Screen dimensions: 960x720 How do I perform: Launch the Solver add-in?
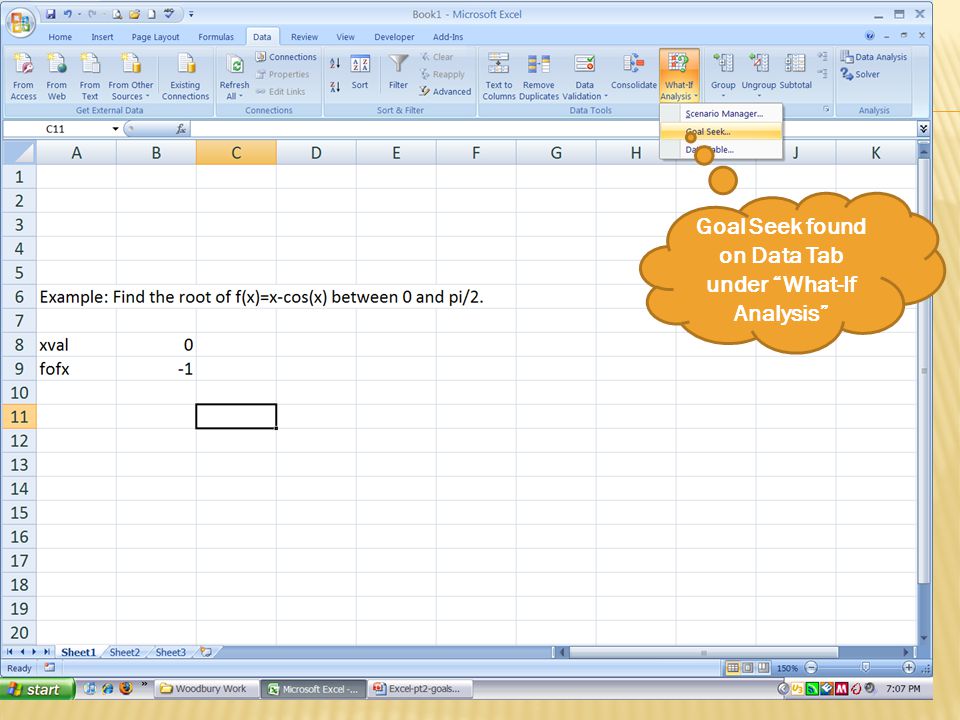tap(860, 74)
